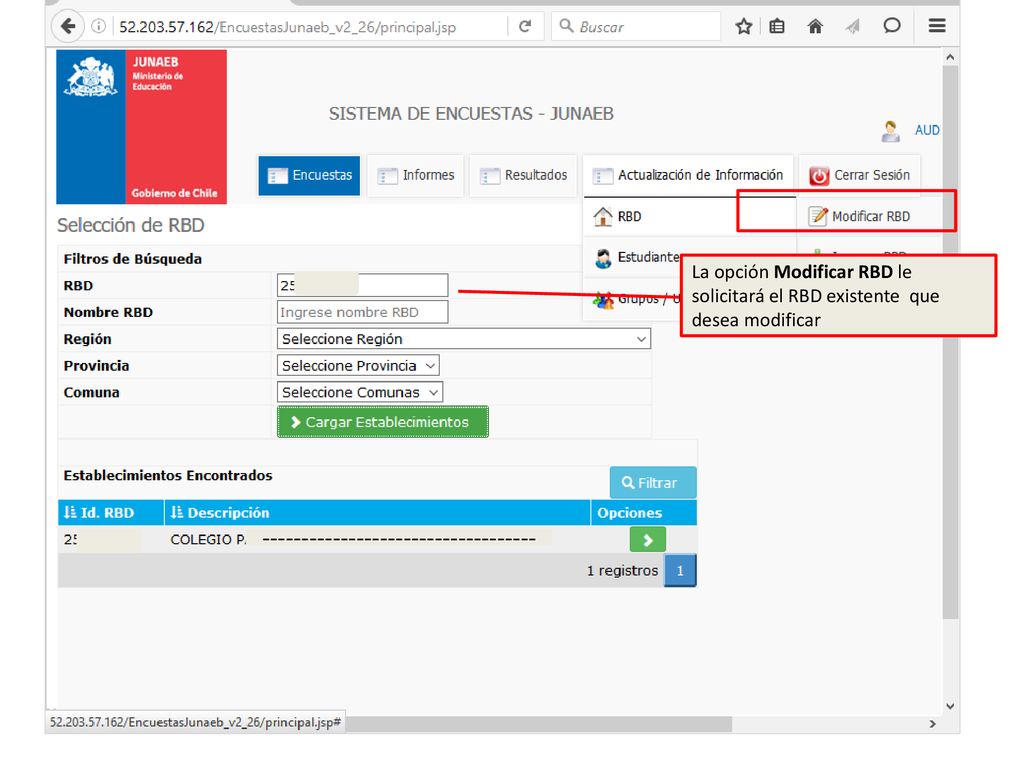Select the RBD submenu entry
The image size is (1024, 768).
tap(689, 216)
